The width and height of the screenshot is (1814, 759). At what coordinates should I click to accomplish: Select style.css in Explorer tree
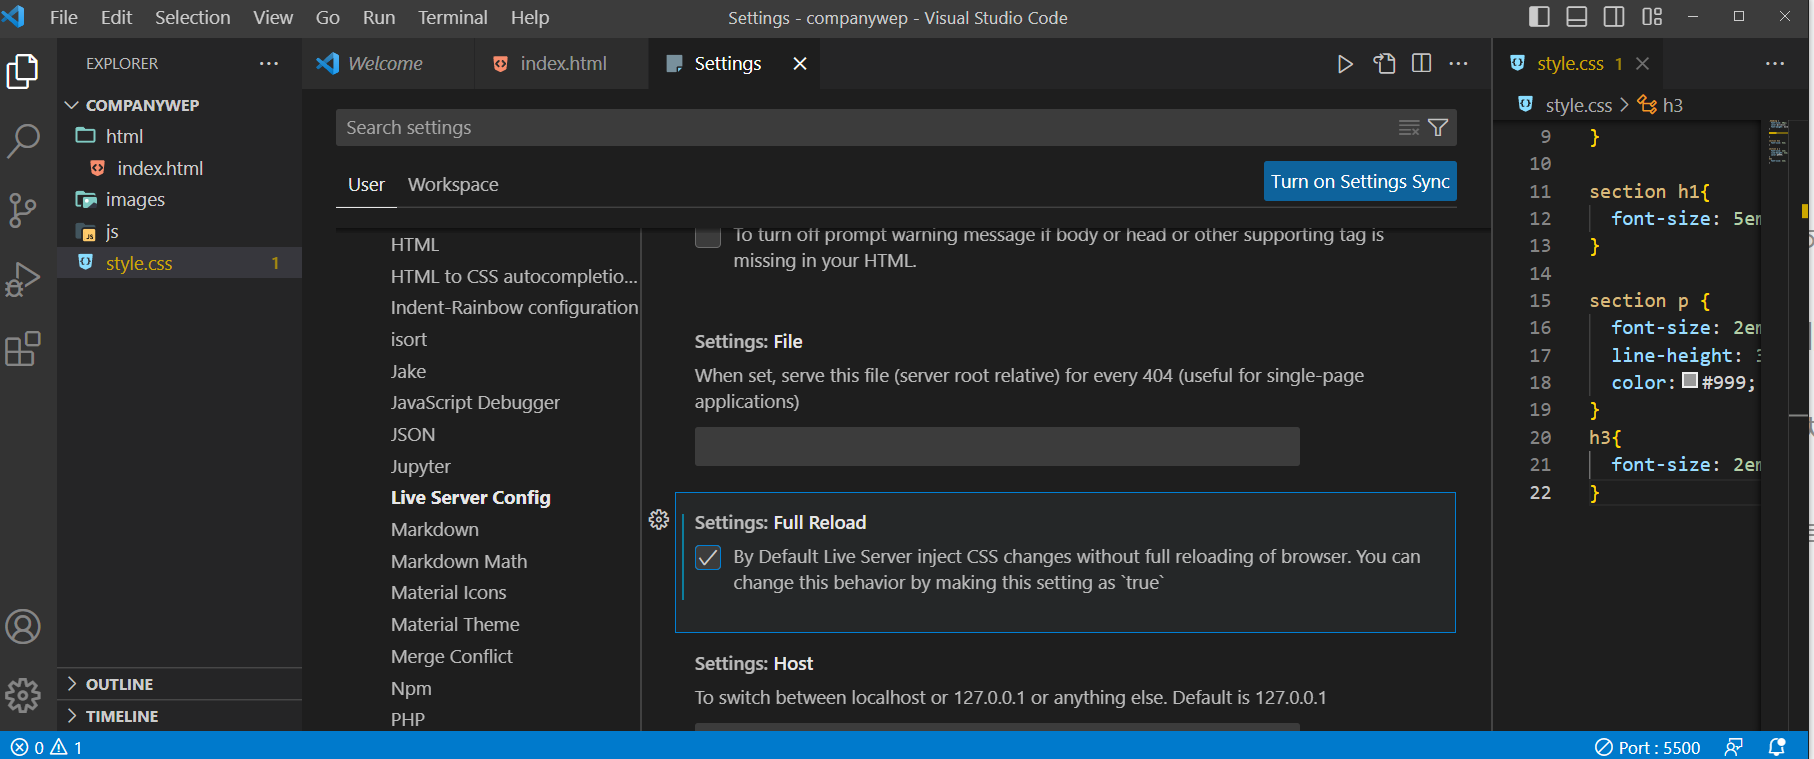pyautogui.click(x=180, y=263)
